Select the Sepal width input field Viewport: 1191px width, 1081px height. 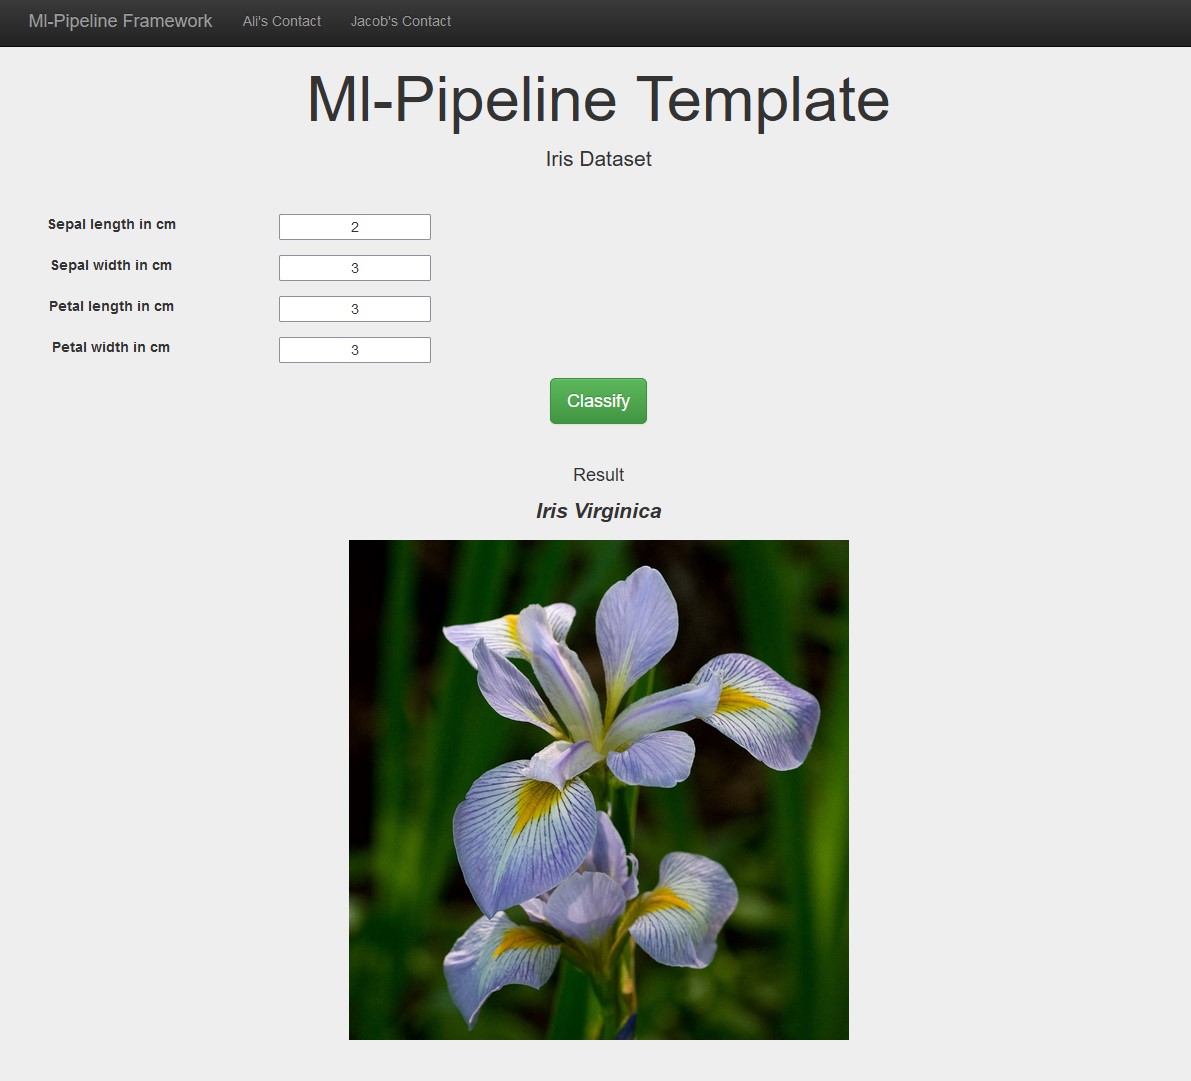[354, 267]
